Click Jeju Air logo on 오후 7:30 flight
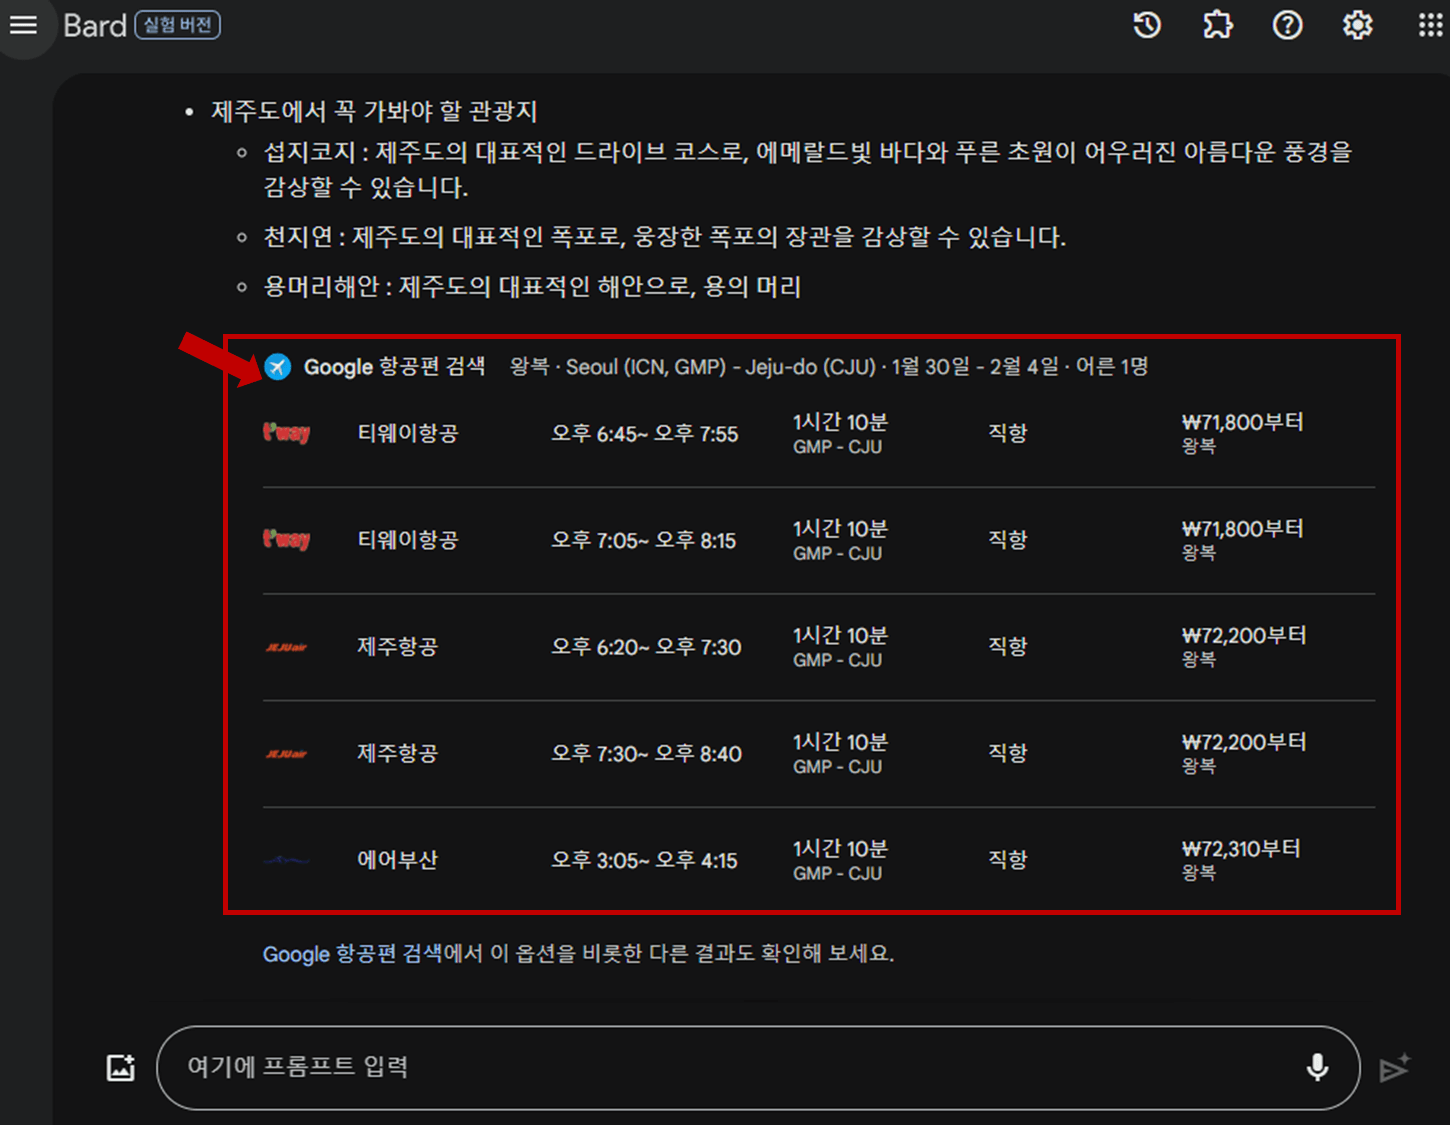The image size is (1450, 1125). coord(286,754)
